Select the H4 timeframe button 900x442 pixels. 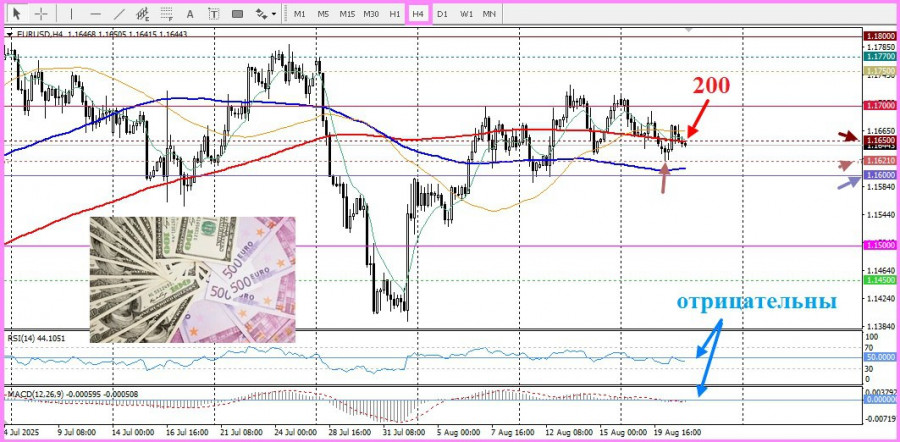coord(418,14)
